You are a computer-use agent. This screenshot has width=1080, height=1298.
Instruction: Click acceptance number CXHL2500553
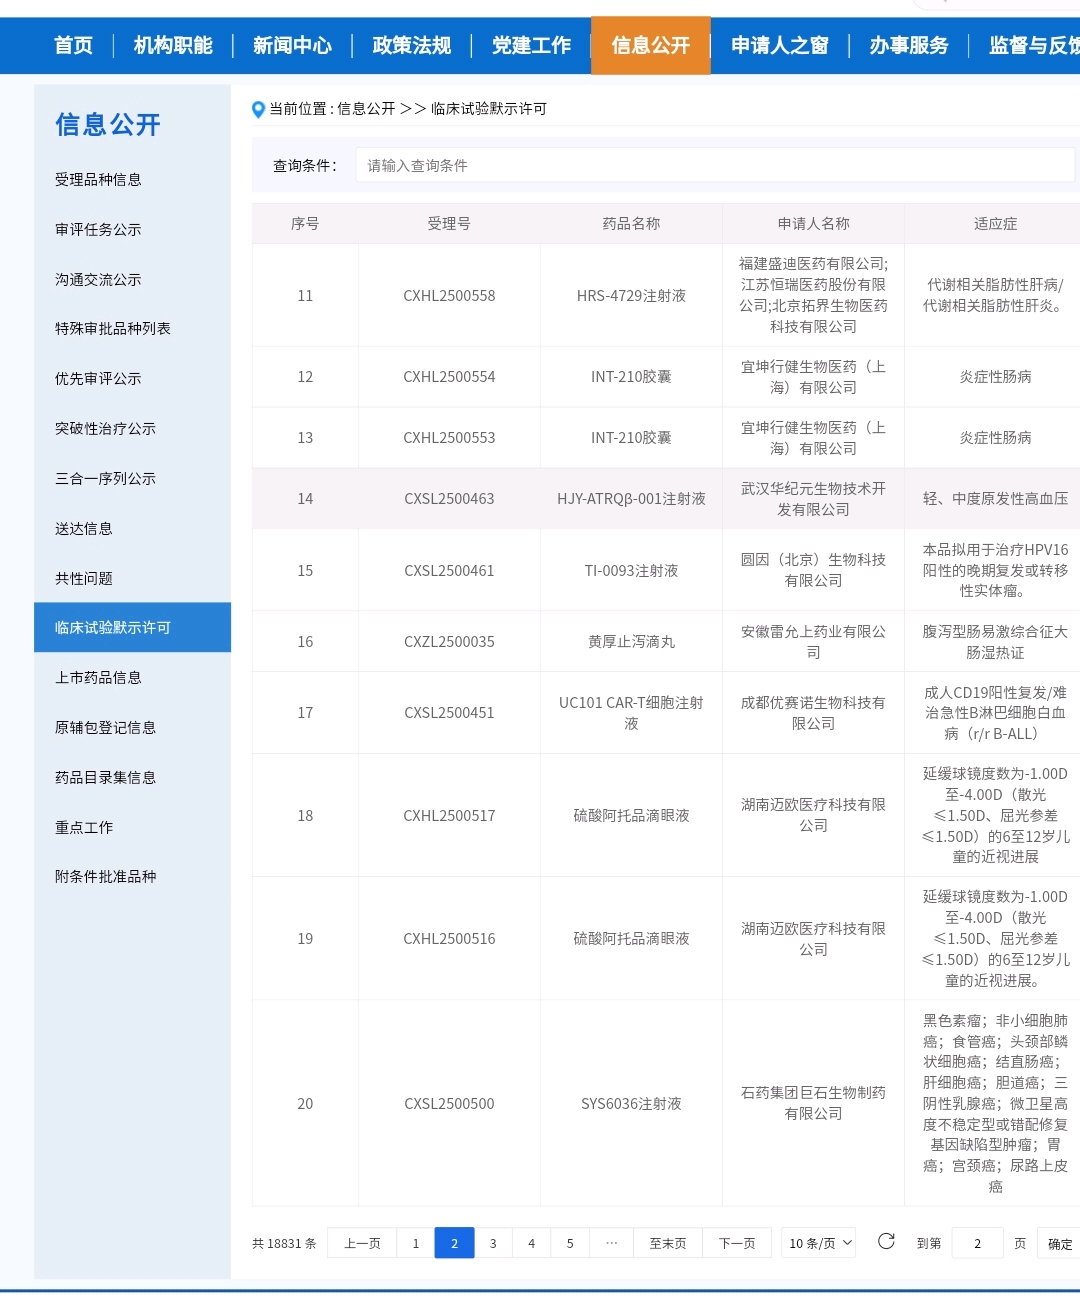[449, 438]
